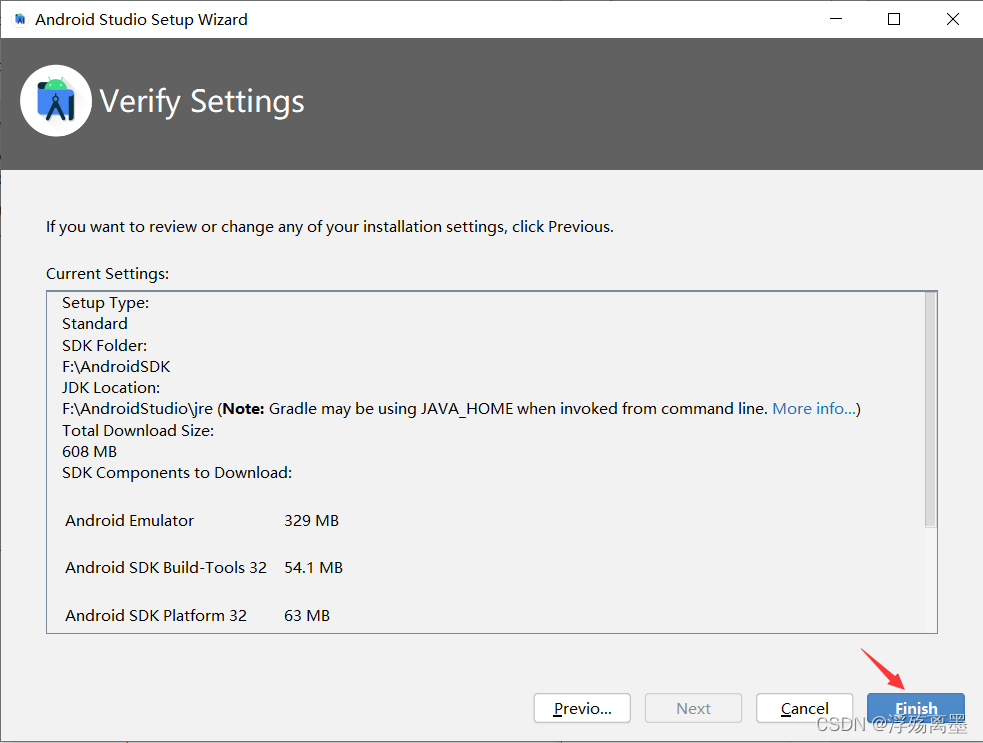The image size is (983, 743).
Task: Click the '329 MB' emulator size
Action: [312, 520]
